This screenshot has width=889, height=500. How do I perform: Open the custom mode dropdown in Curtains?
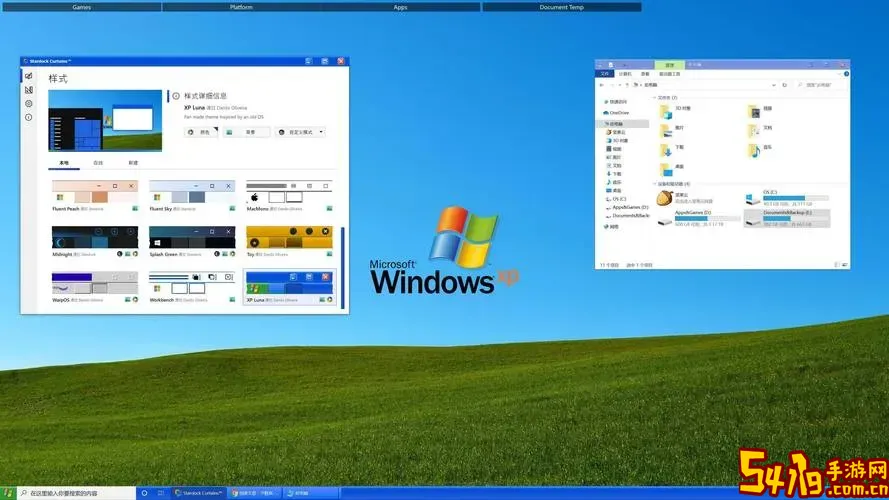coord(300,132)
